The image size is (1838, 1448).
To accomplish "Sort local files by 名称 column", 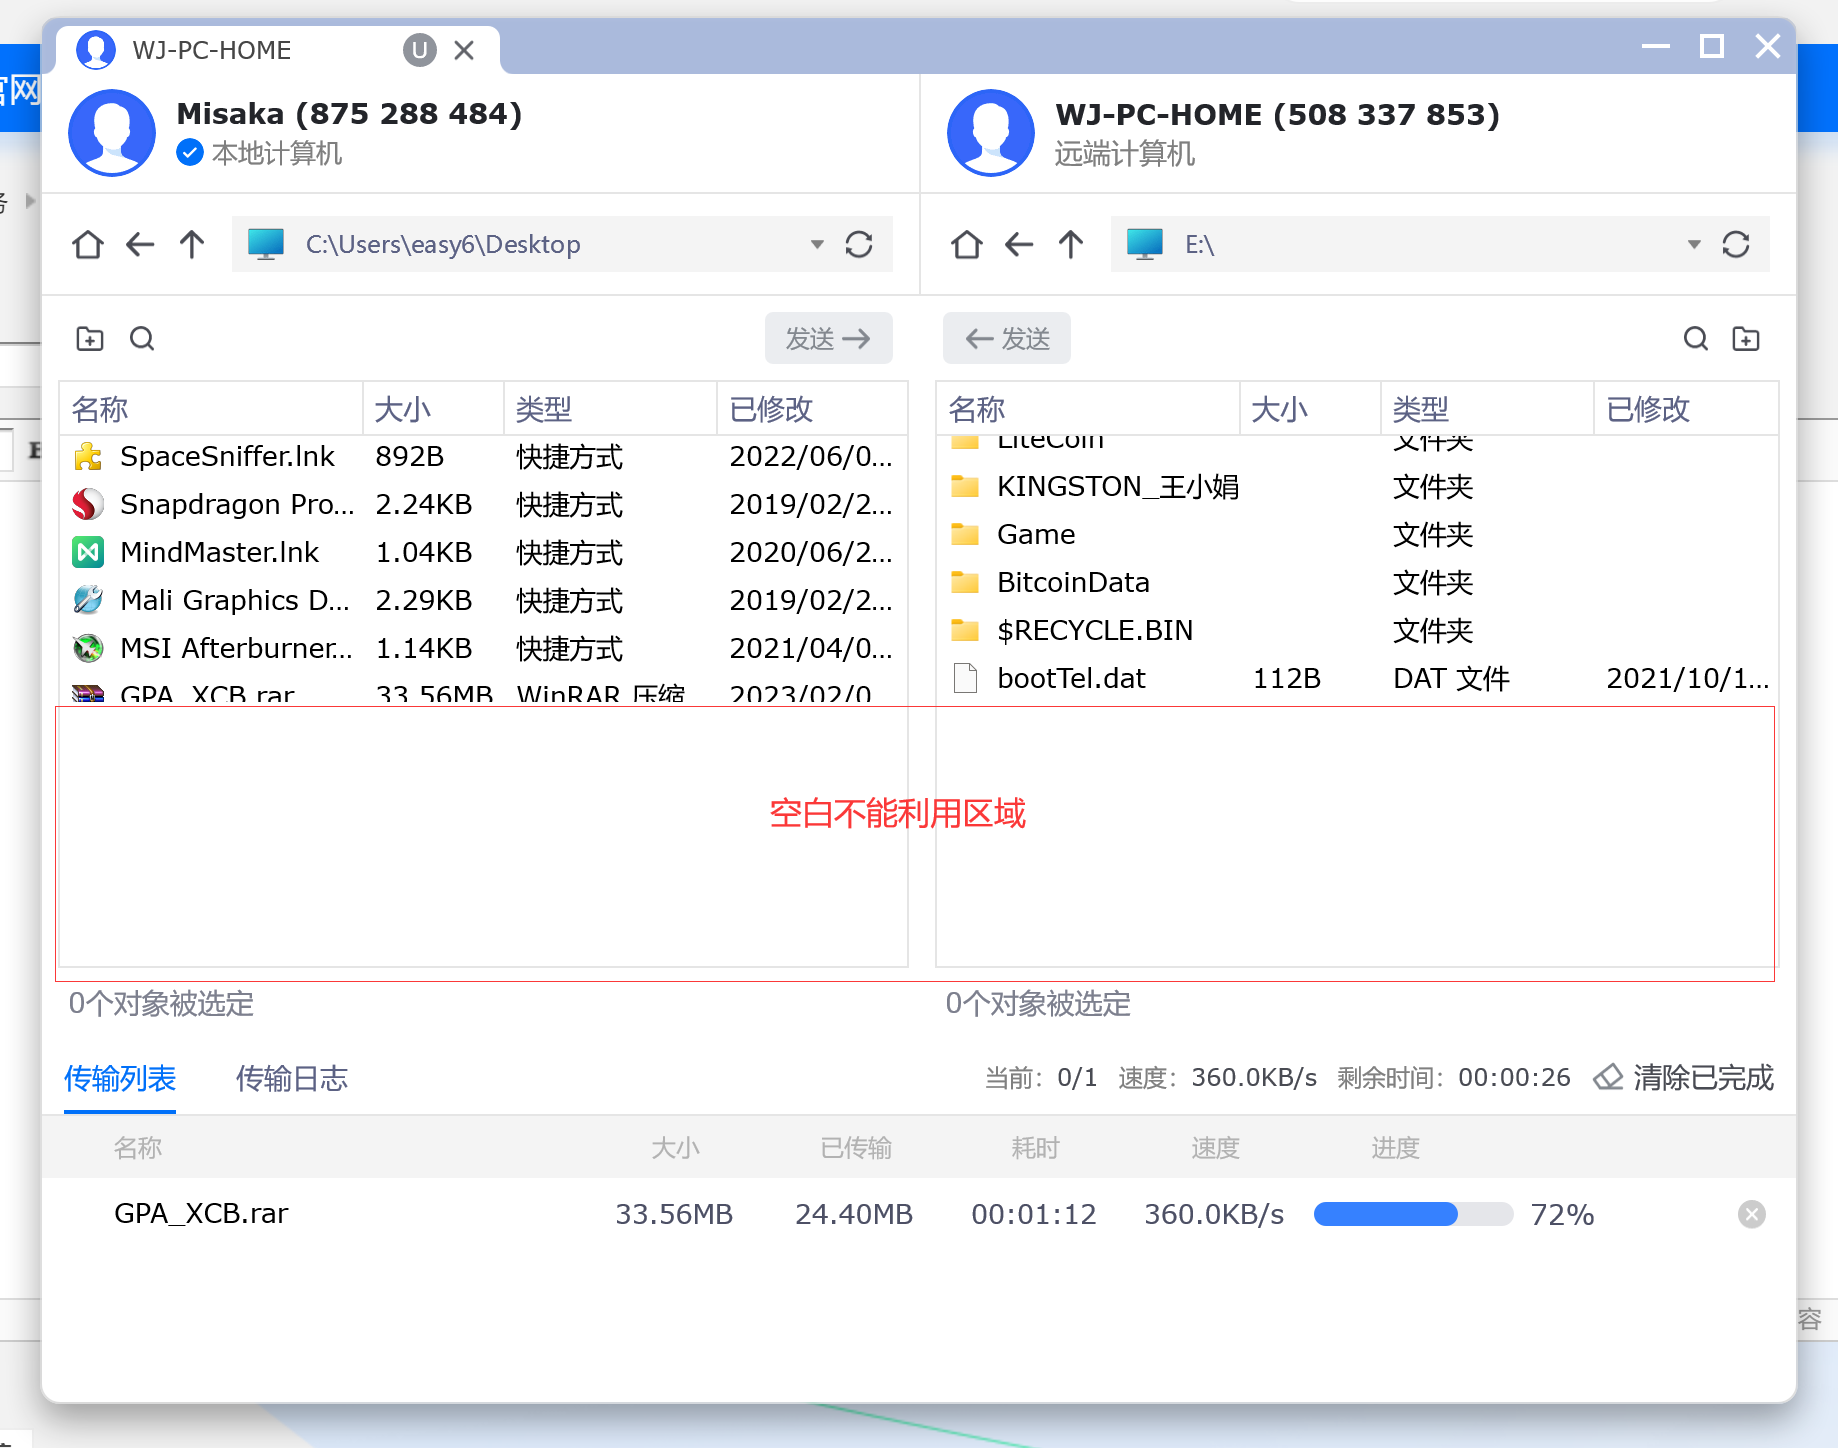I will point(210,409).
